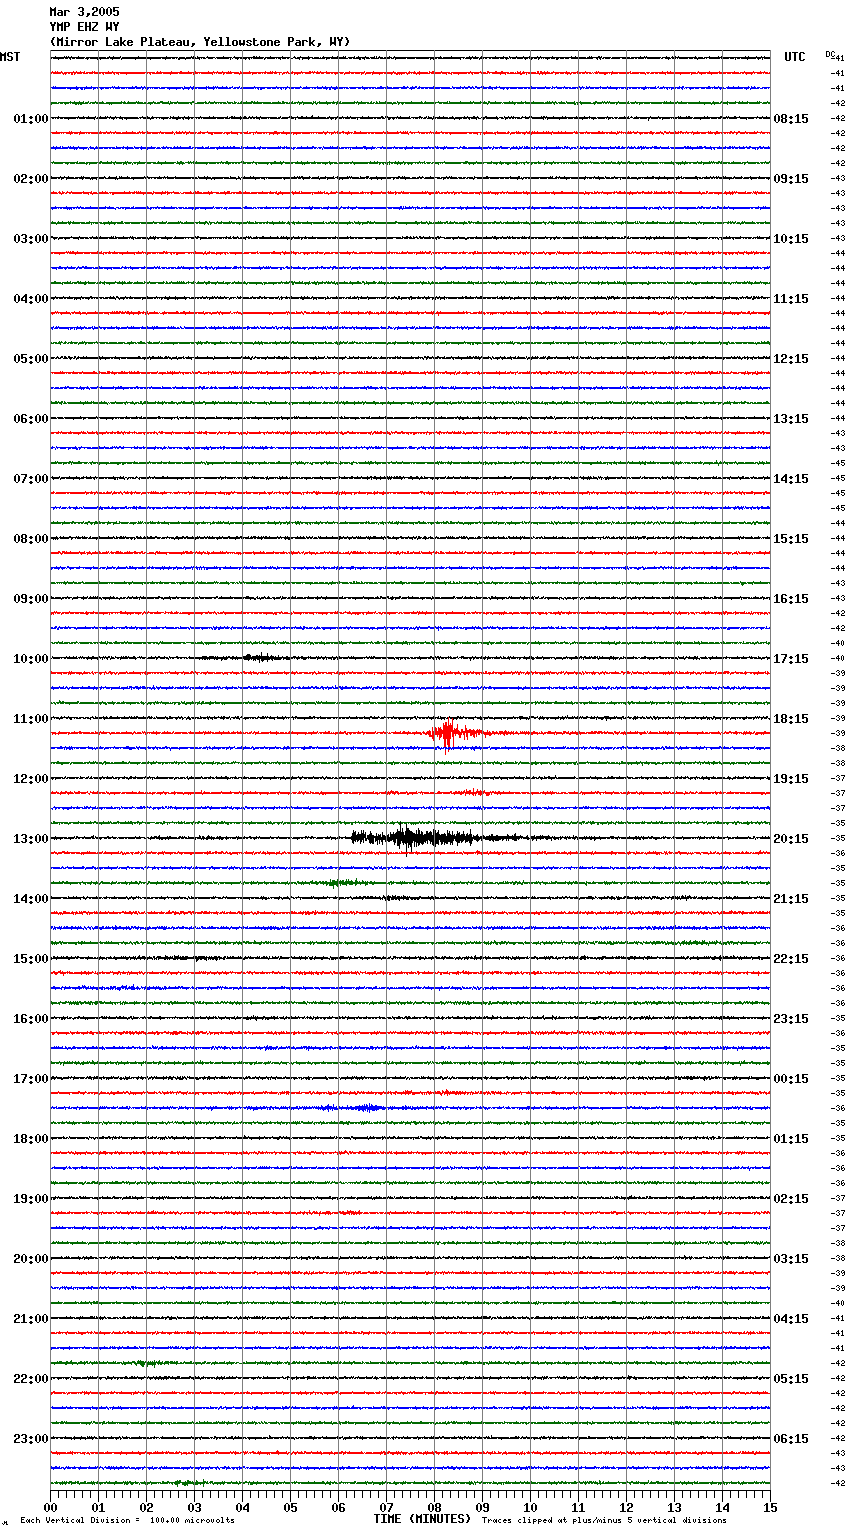Click the MST time label '17:00'
Screen dimensions: 850x1534
[x=30, y=1079]
